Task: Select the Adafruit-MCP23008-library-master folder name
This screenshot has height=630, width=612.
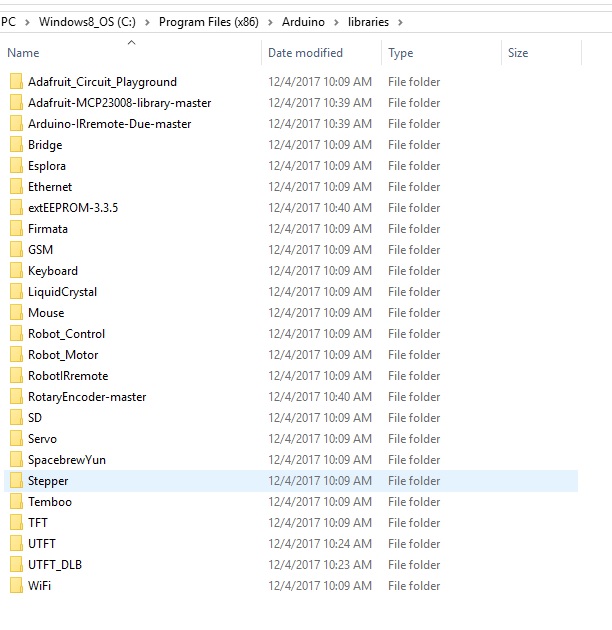Action: pyautogui.click(x=119, y=103)
